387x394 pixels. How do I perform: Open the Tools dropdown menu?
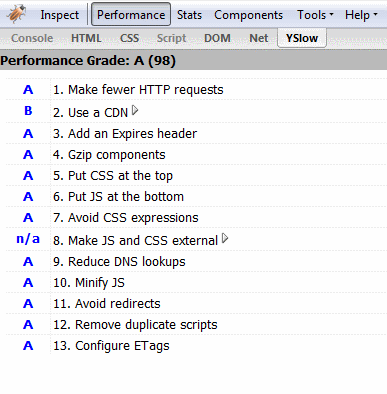[315, 15]
